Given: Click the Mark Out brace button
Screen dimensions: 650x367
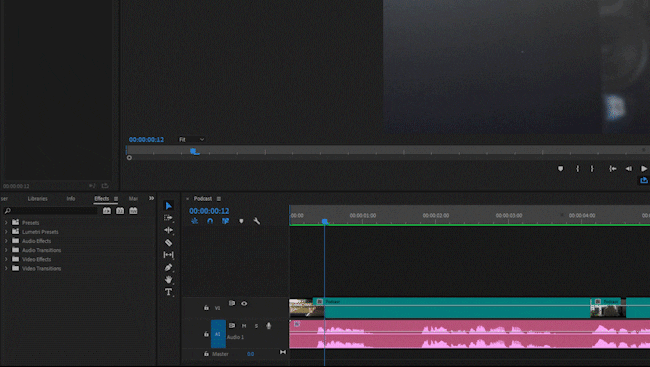Looking at the screenshot, I should point(592,168).
